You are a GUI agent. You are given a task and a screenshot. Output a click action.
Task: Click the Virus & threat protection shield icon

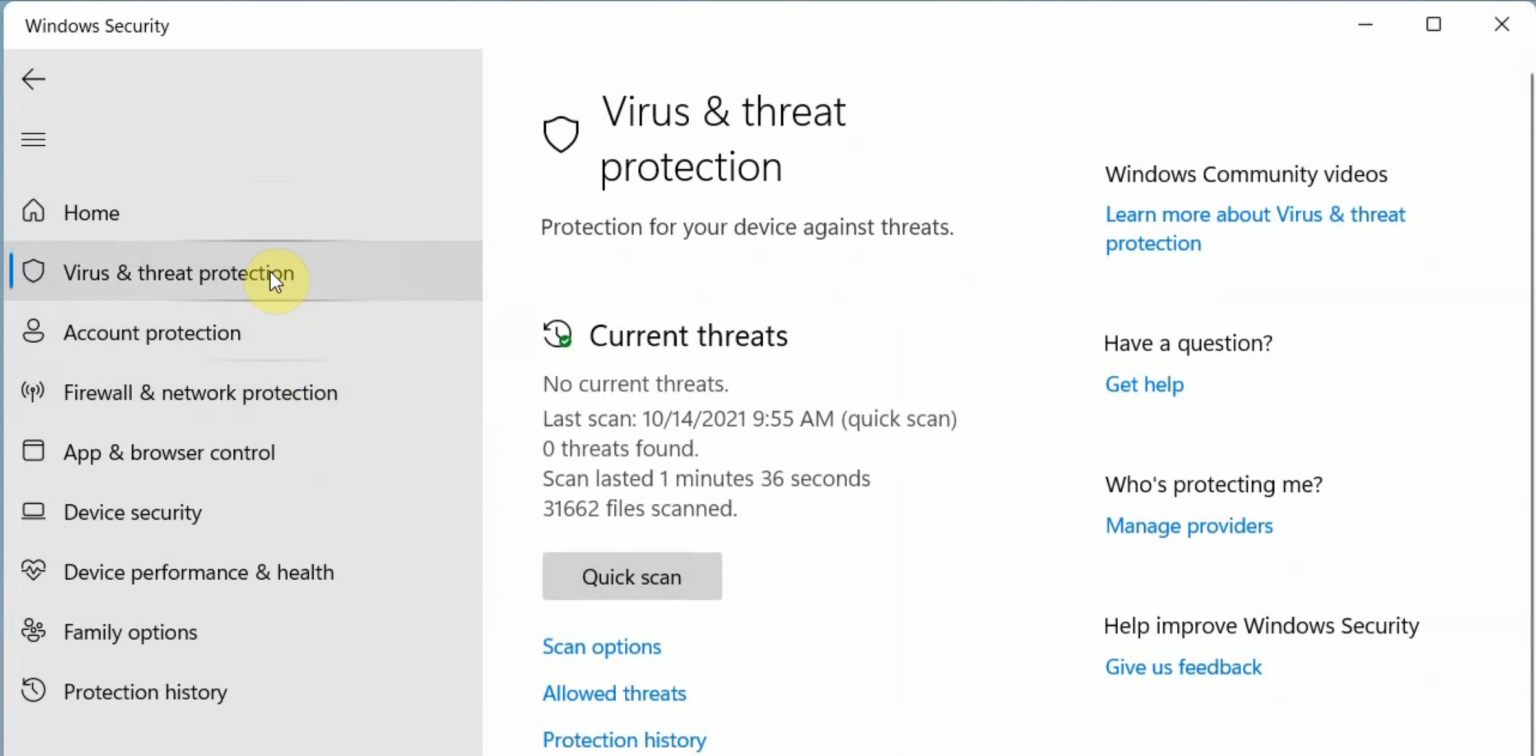click(x=33, y=271)
